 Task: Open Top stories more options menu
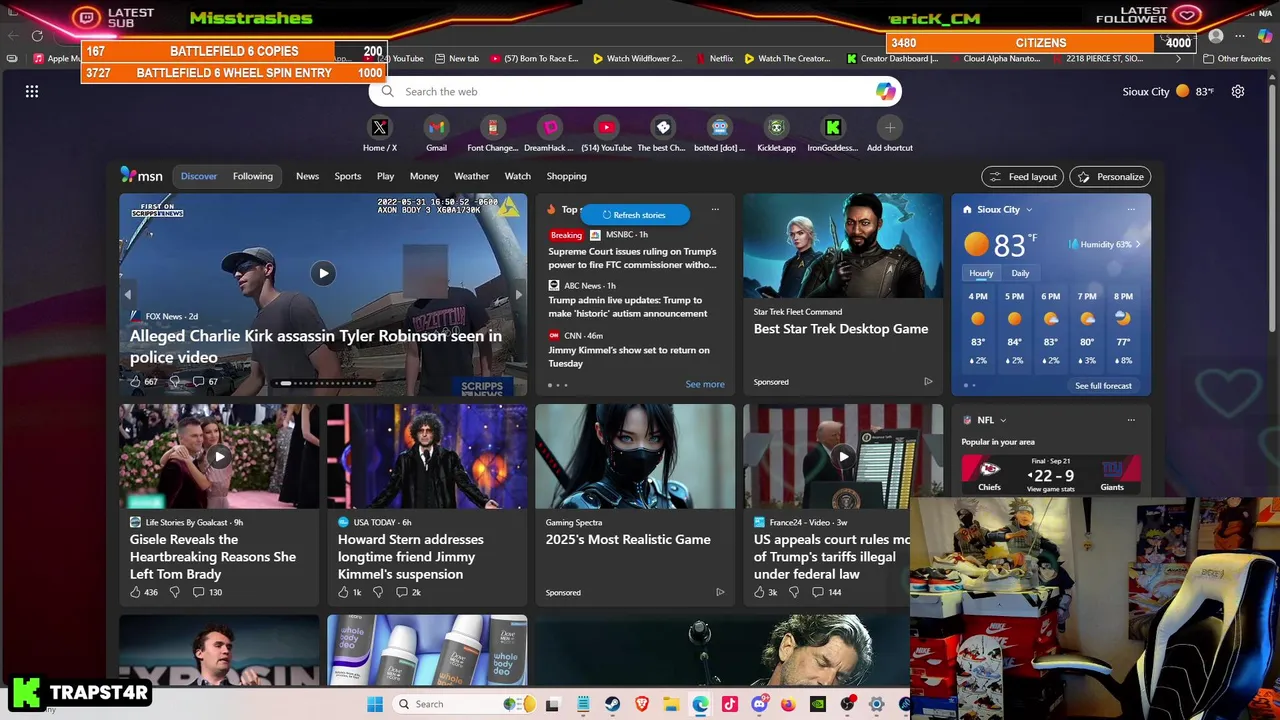[x=715, y=210]
